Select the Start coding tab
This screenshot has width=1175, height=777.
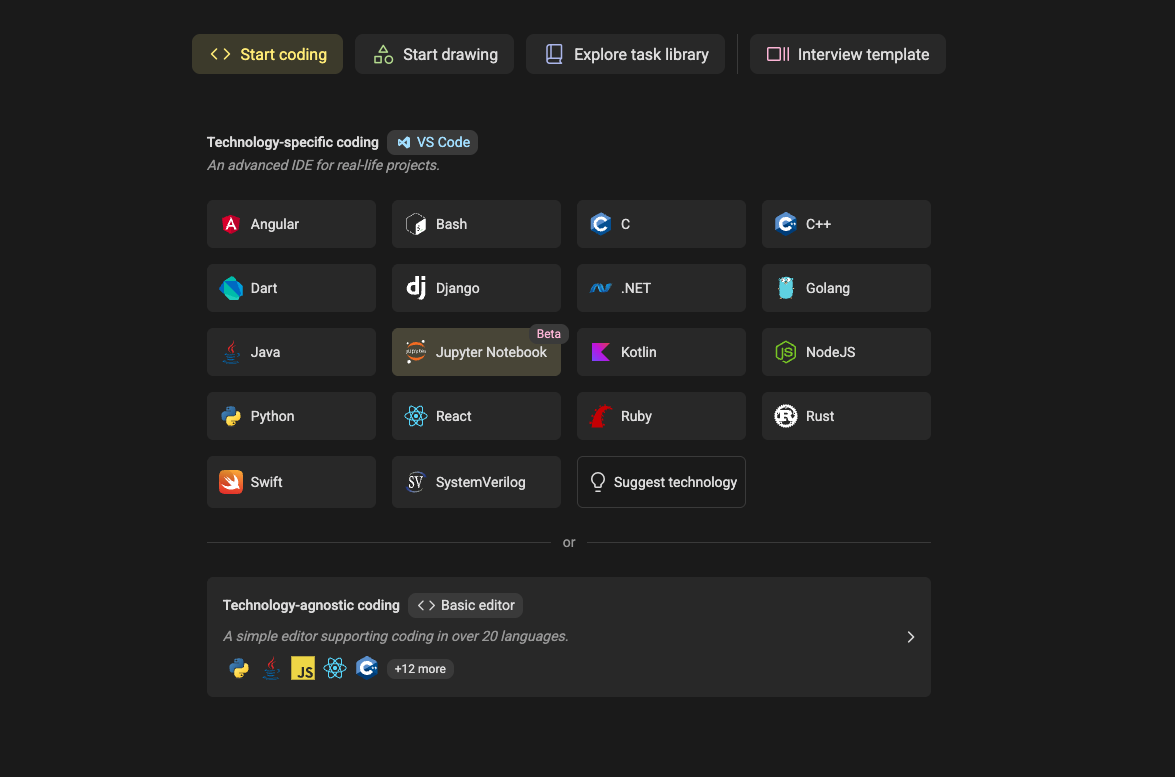click(x=268, y=54)
